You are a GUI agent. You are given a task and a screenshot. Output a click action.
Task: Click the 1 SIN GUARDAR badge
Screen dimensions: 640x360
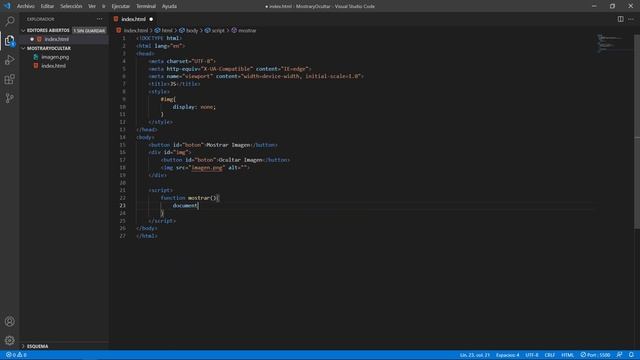click(x=89, y=31)
